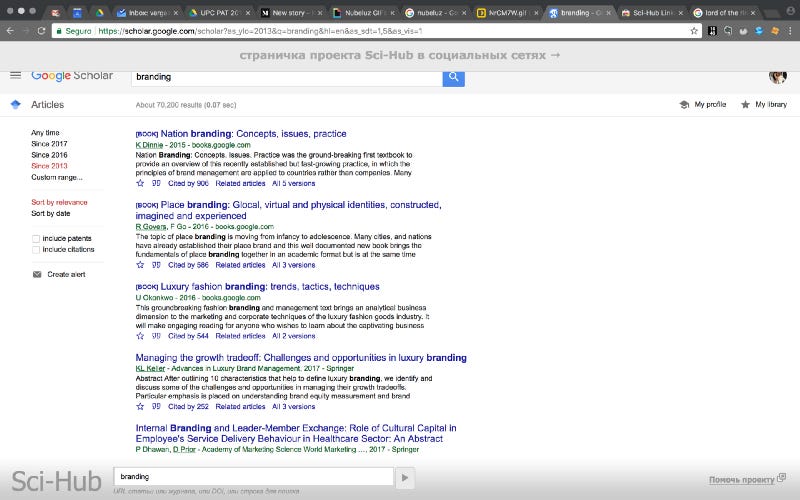Viewport: 800px width, 500px height.
Task: View Cited by 544 for Luxury fashion
Action: 188,336
